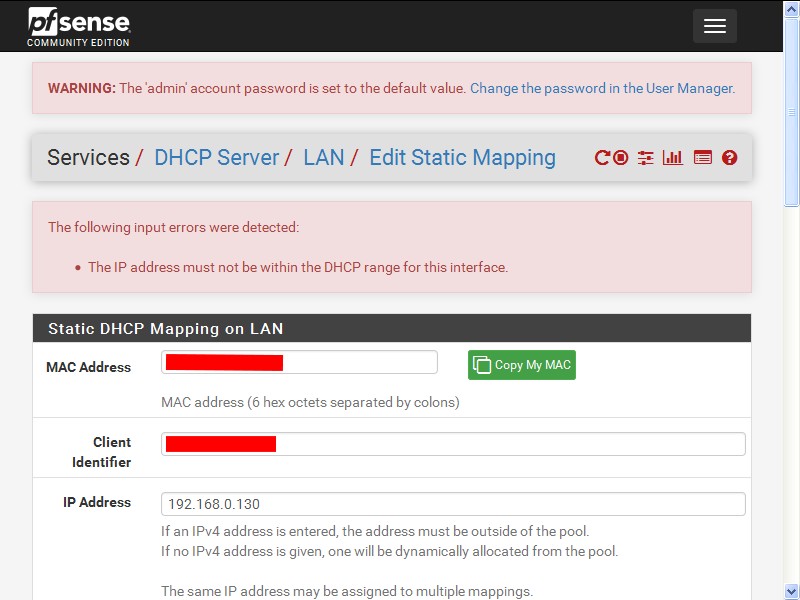Viewport: 800px width, 600px height.
Task: Click the Stop Service icon
Action: coord(620,158)
